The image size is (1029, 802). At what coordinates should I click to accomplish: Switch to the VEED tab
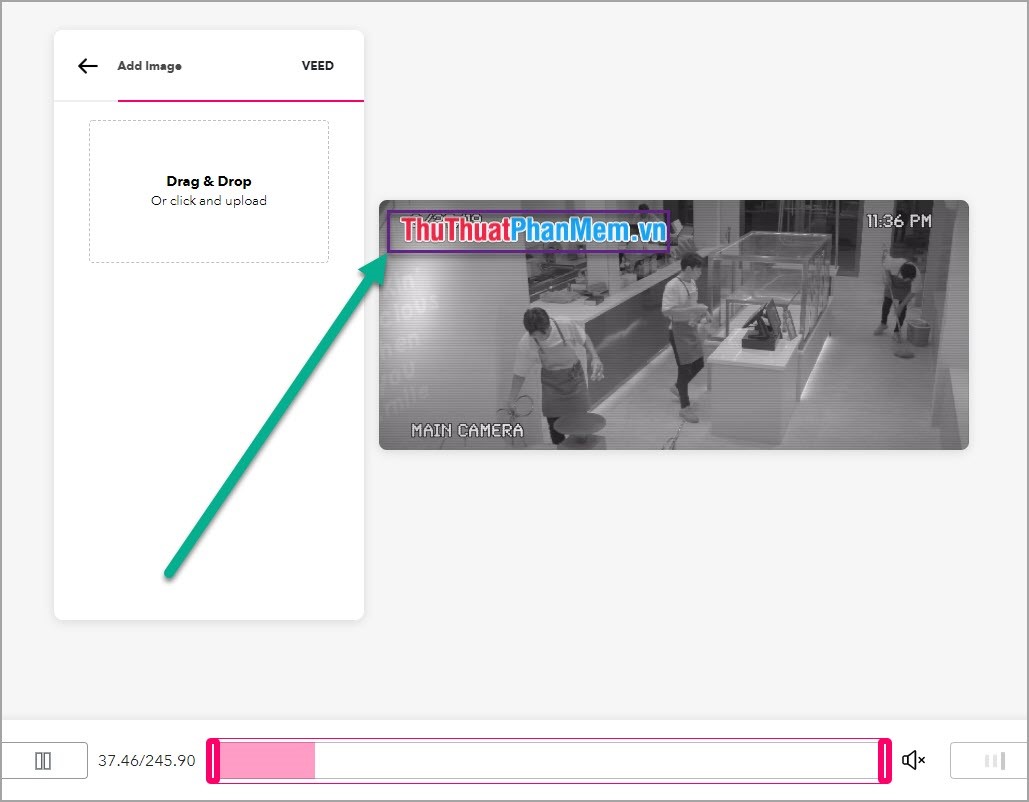(317, 65)
